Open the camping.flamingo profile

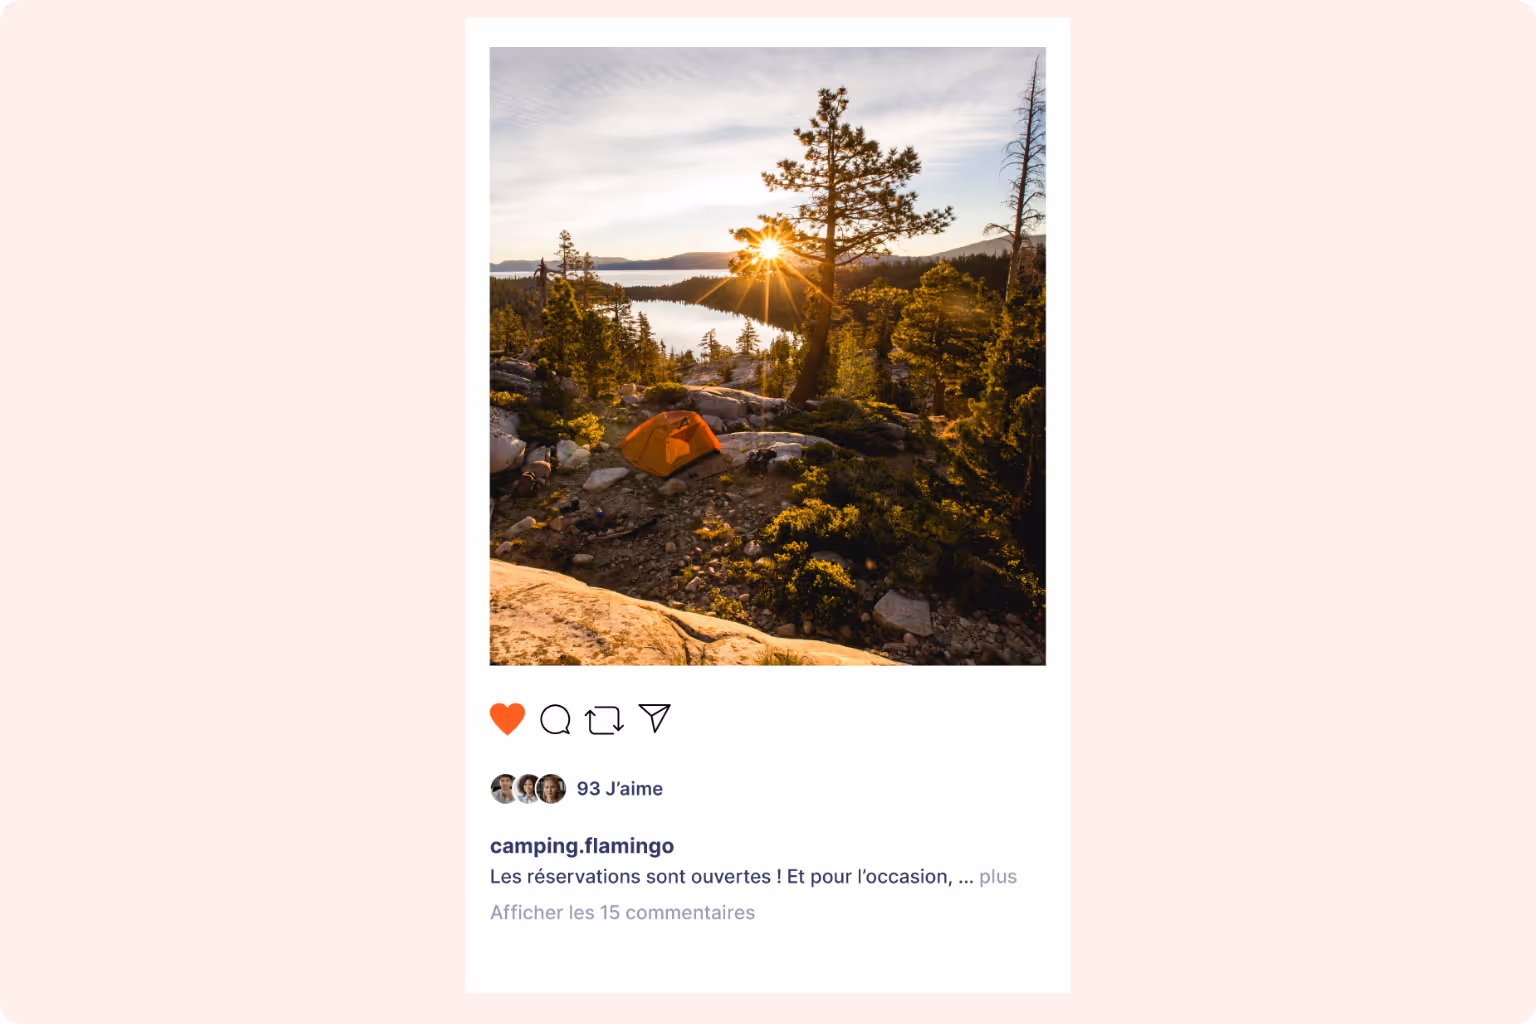coord(582,846)
